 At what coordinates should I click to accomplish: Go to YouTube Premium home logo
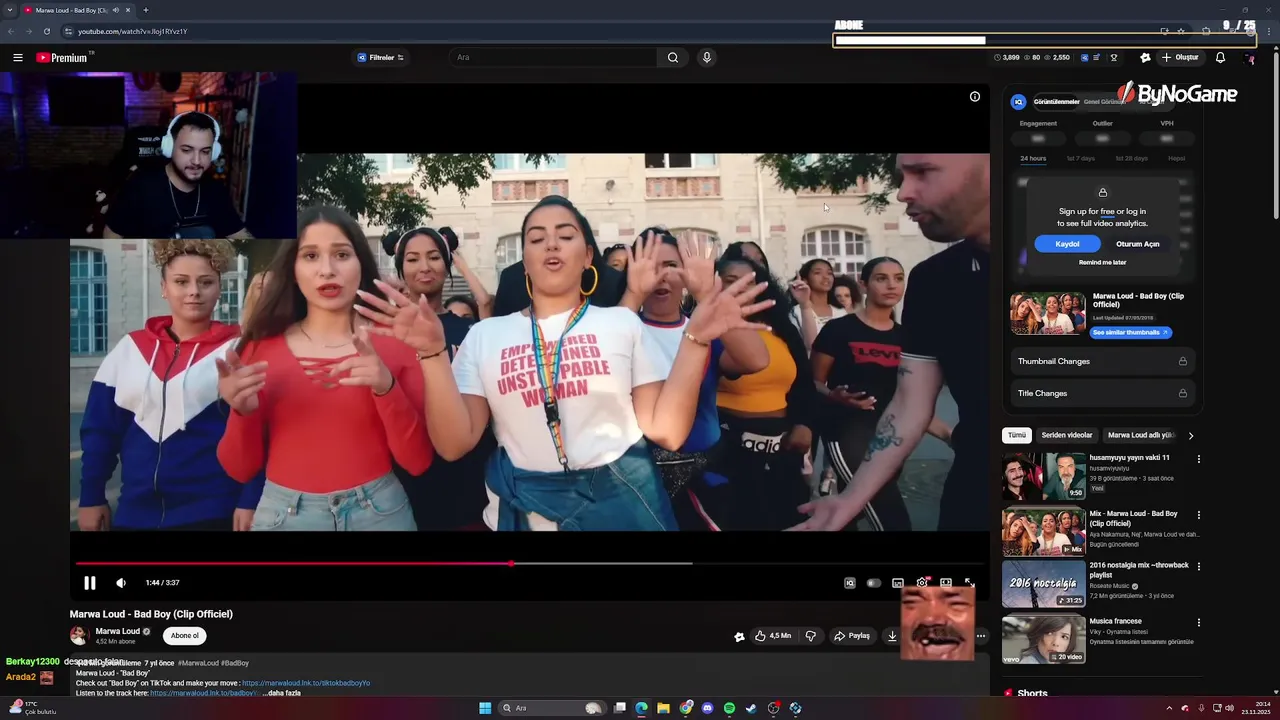[x=62, y=58]
